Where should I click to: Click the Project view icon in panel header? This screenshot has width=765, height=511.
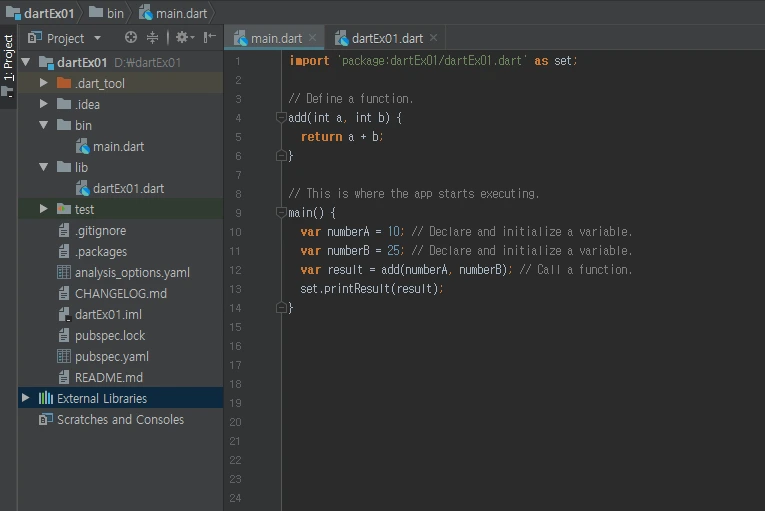tap(35, 38)
